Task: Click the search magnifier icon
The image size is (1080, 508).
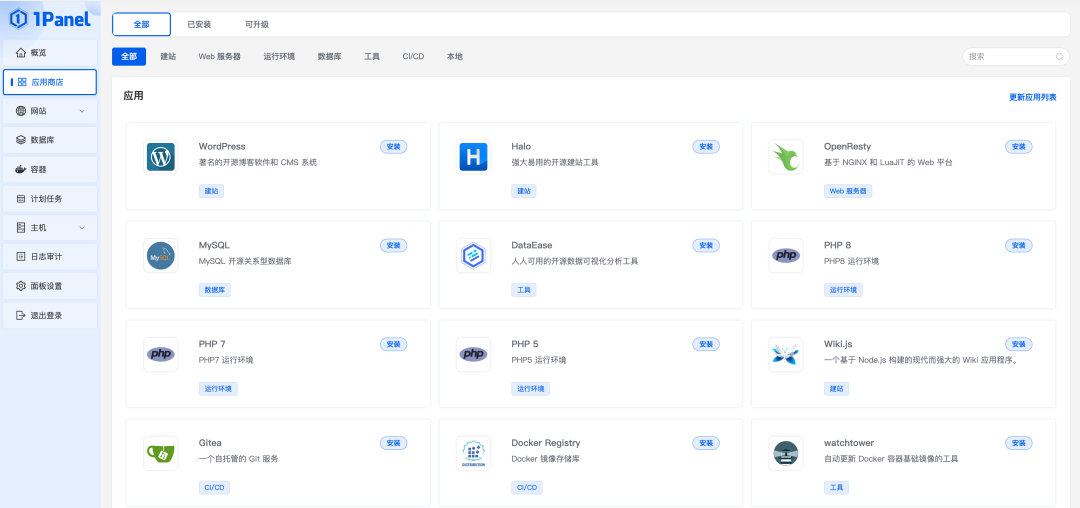Action: click(x=1059, y=56)
